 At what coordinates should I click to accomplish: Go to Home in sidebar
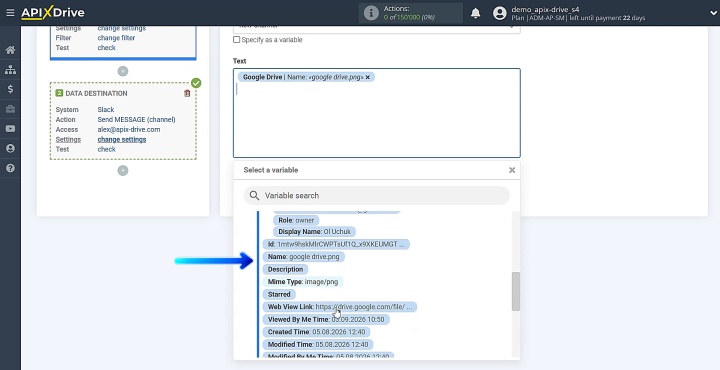[10, 50]
